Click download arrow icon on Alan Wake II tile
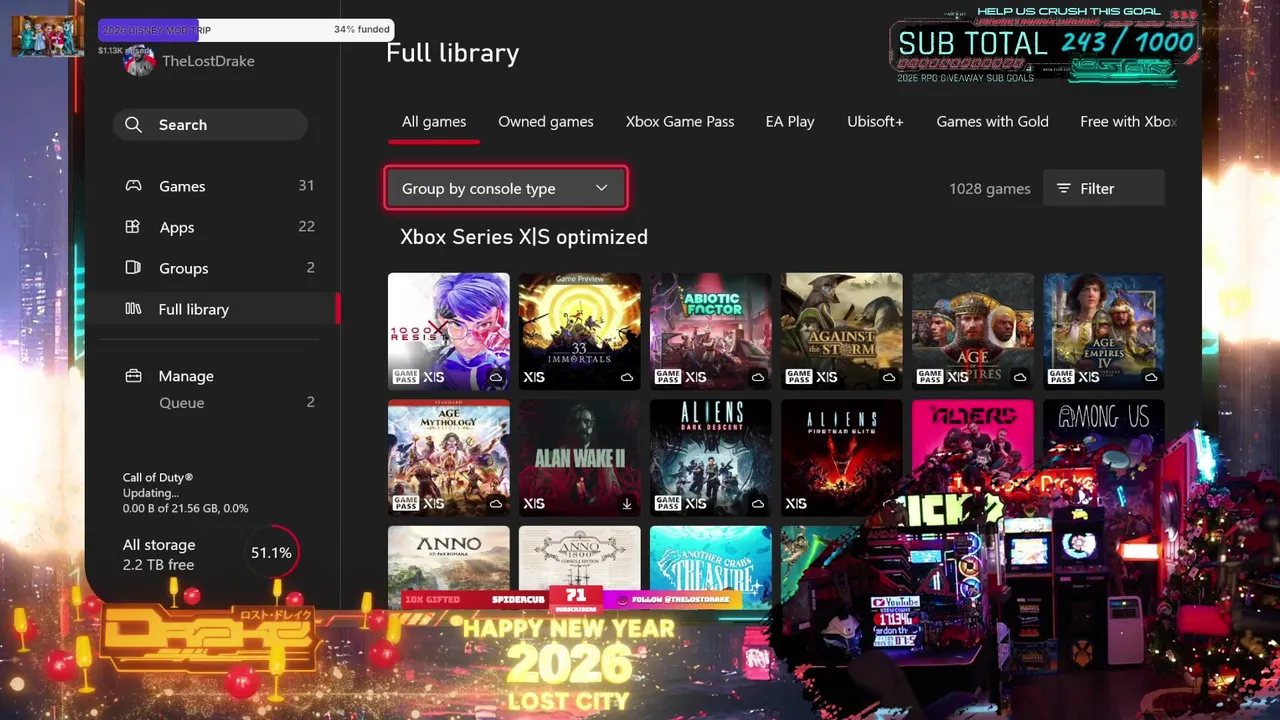The height and width of the screenshot is (720, 1280). click(x=627, y=504)
